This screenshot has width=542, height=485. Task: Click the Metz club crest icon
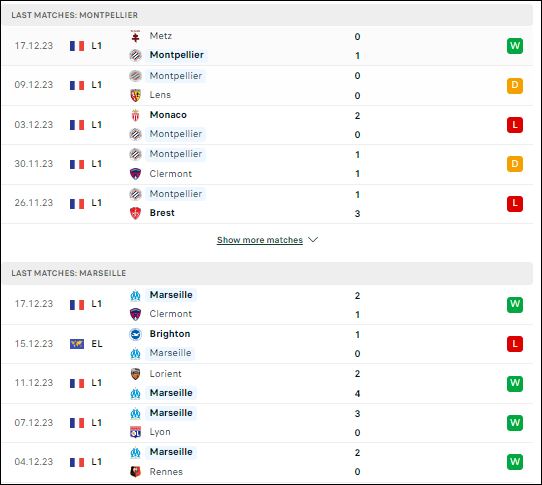pyautogui.click(x=136, y=36)
